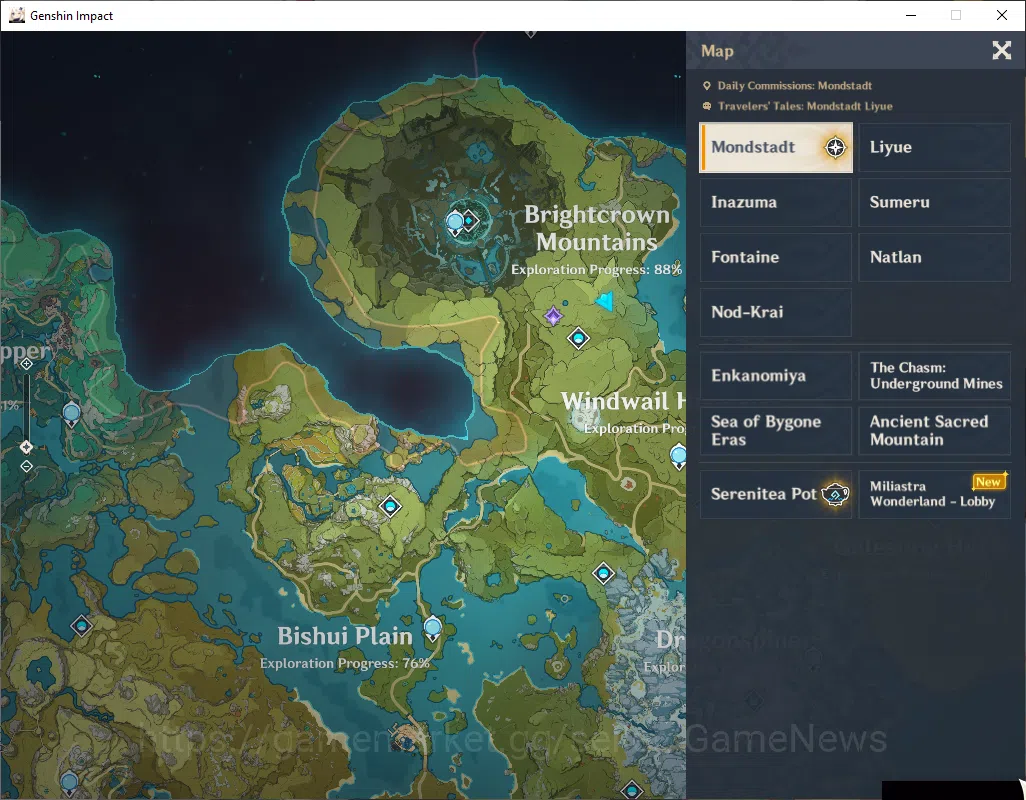Click blue pin right of the zoom slider
Viewport: 1026px width, 800px height.
click(x=71, y=415)
